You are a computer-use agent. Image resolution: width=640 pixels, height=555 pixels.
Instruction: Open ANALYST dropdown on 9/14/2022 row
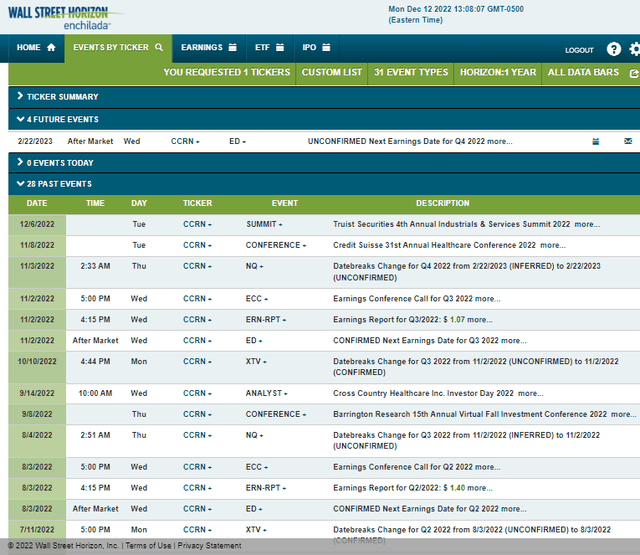(267, 393)
